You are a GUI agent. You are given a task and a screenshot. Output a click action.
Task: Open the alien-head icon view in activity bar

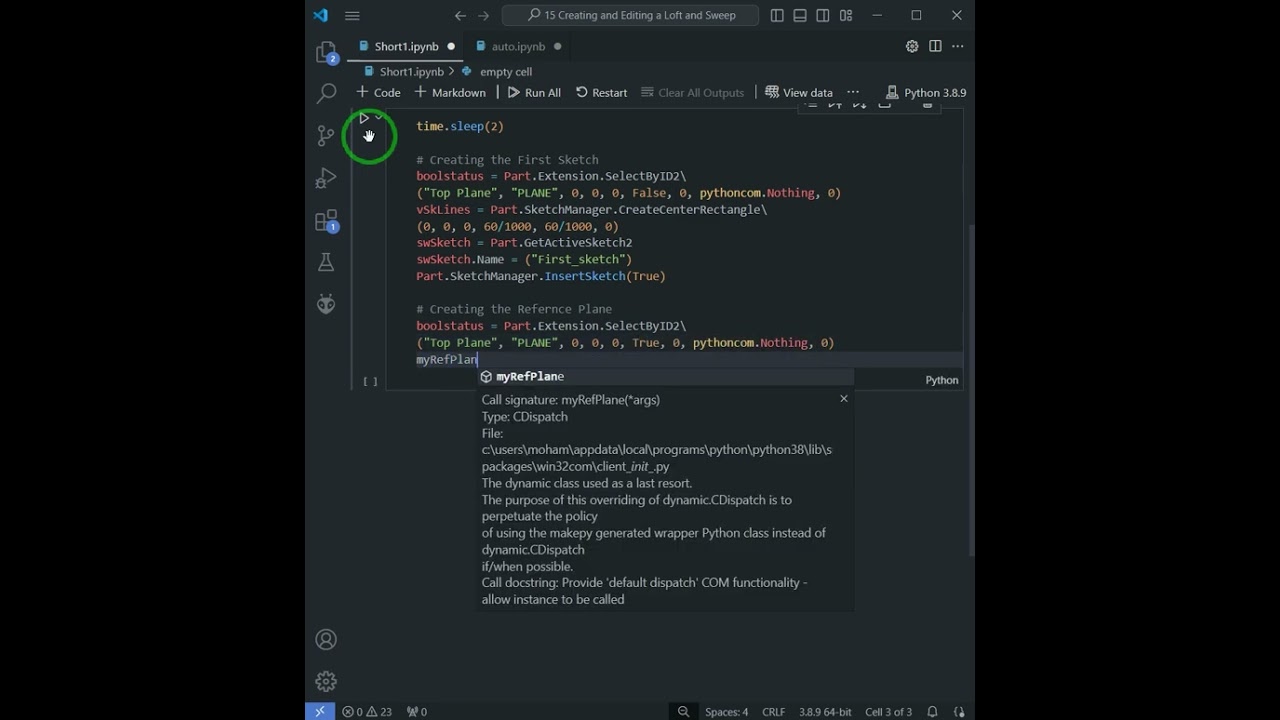[x=326, y=304]
